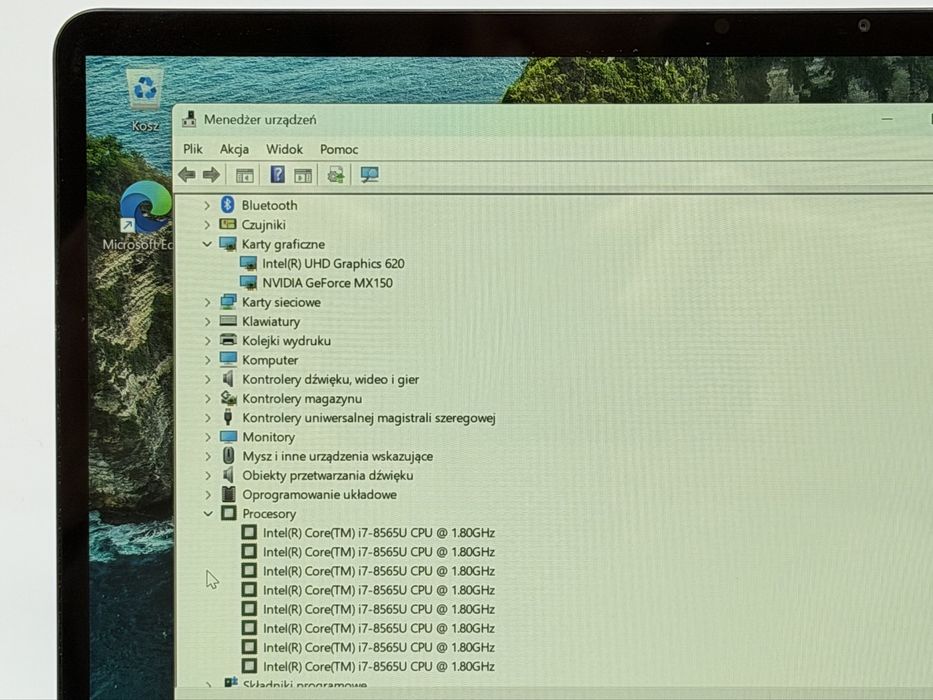Click the Karty sieciowe network adapter icon
933x700 pixels.
tap(228, 302)
